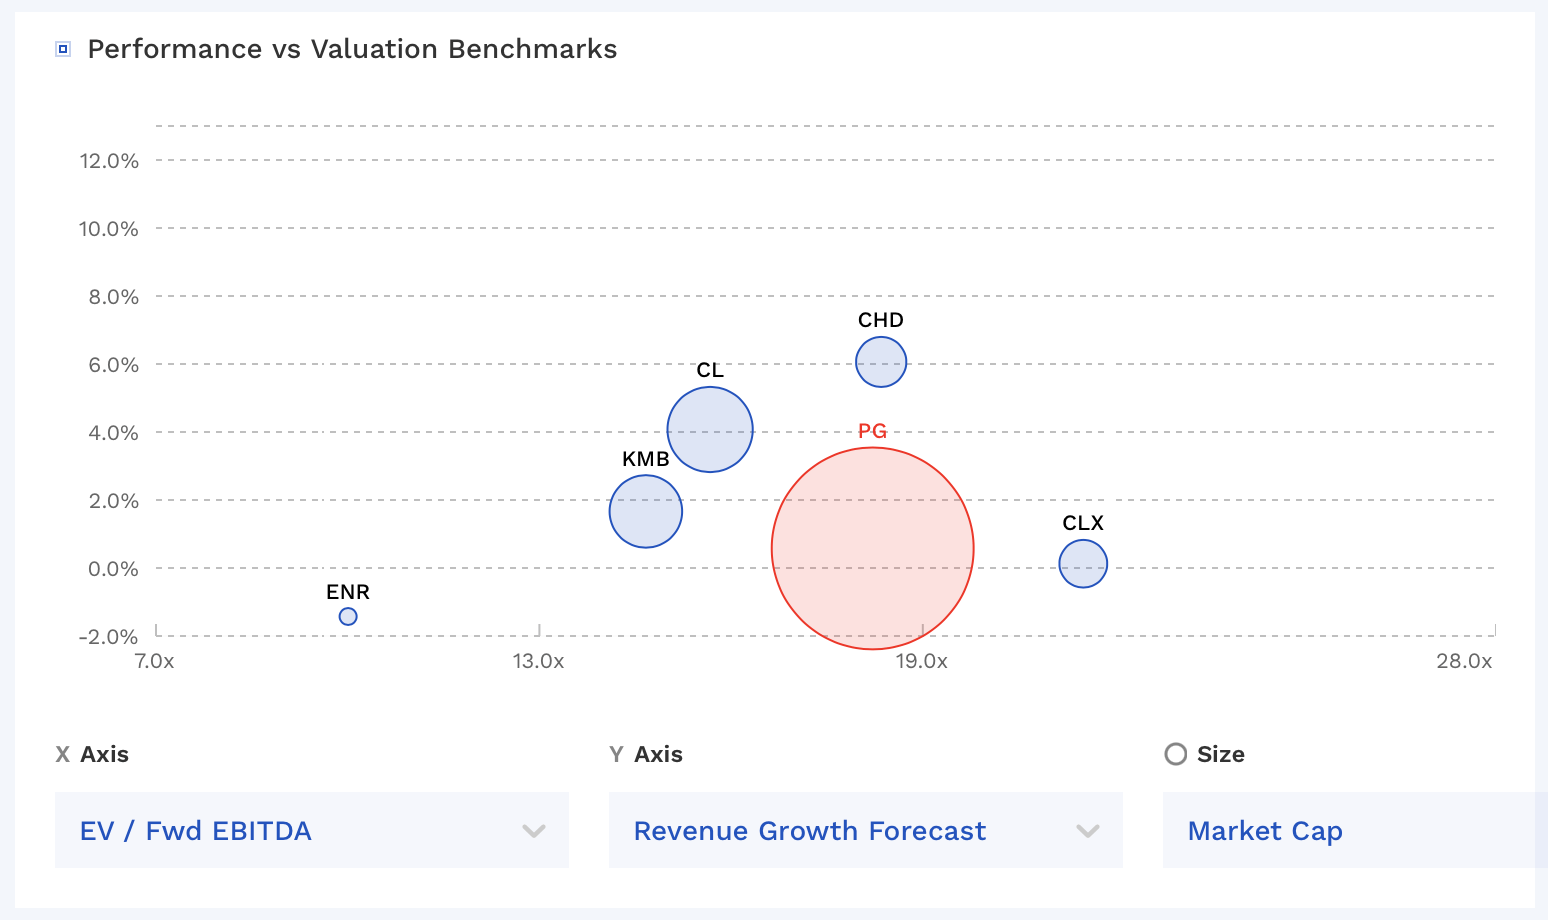This screenshot has width=1548, height=920.
Task: Click the PG red bubble
Action: point(872,548)
